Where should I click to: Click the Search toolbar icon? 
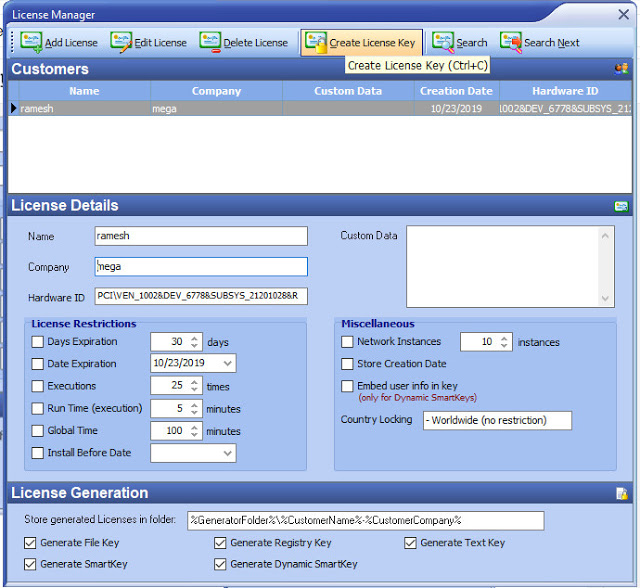tap(443, 42)
